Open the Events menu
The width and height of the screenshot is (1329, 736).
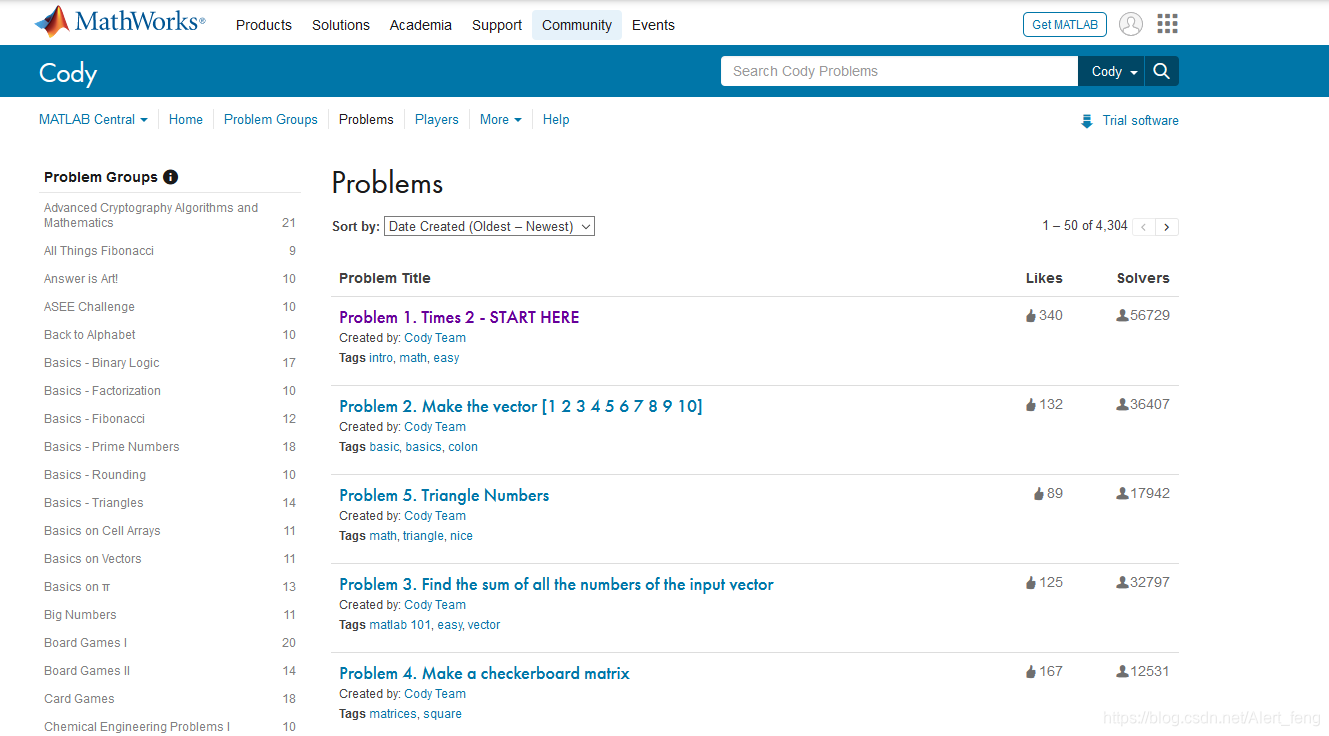pos(653,25)
